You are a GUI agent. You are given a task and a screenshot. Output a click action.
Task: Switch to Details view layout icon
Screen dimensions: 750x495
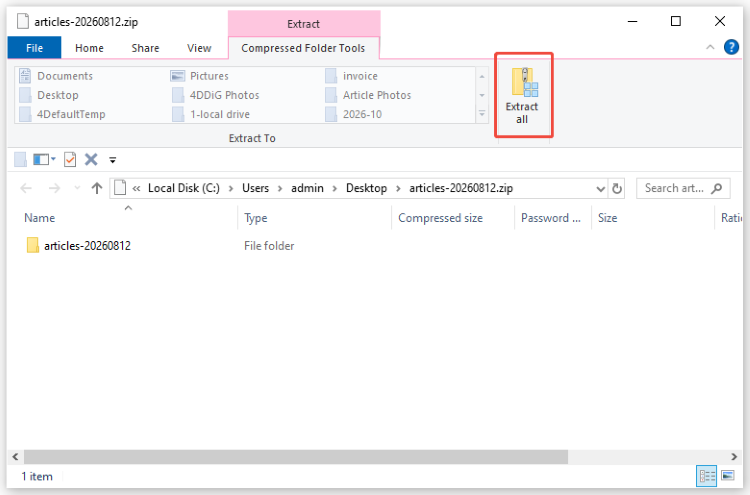coord(706,476)
